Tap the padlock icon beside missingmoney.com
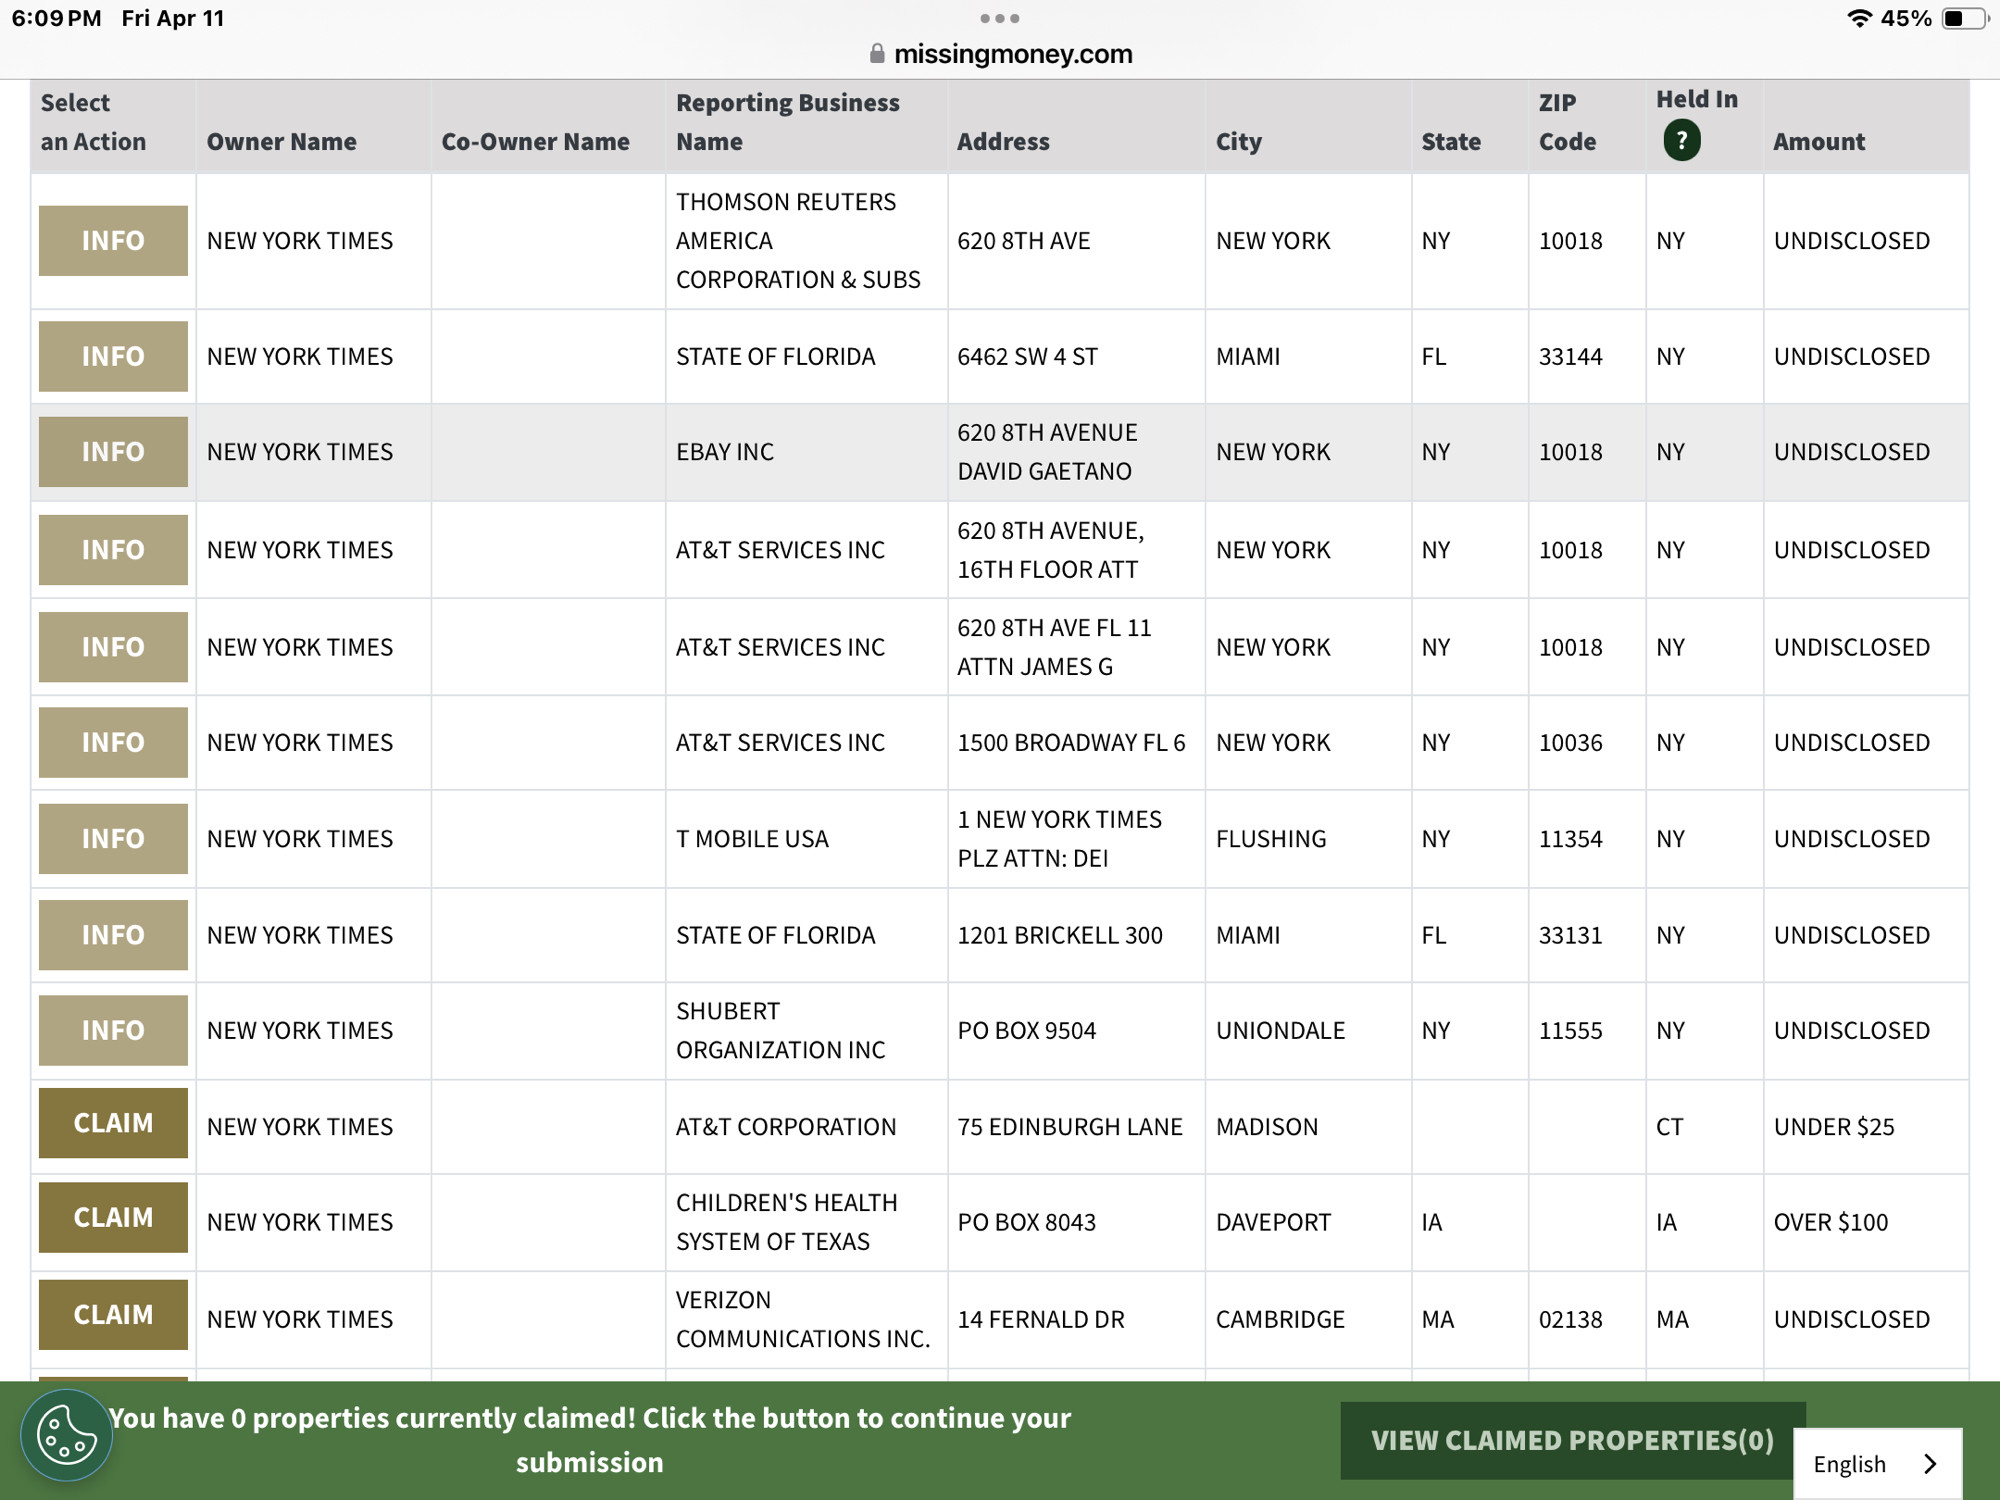 [x=877, y=54]
